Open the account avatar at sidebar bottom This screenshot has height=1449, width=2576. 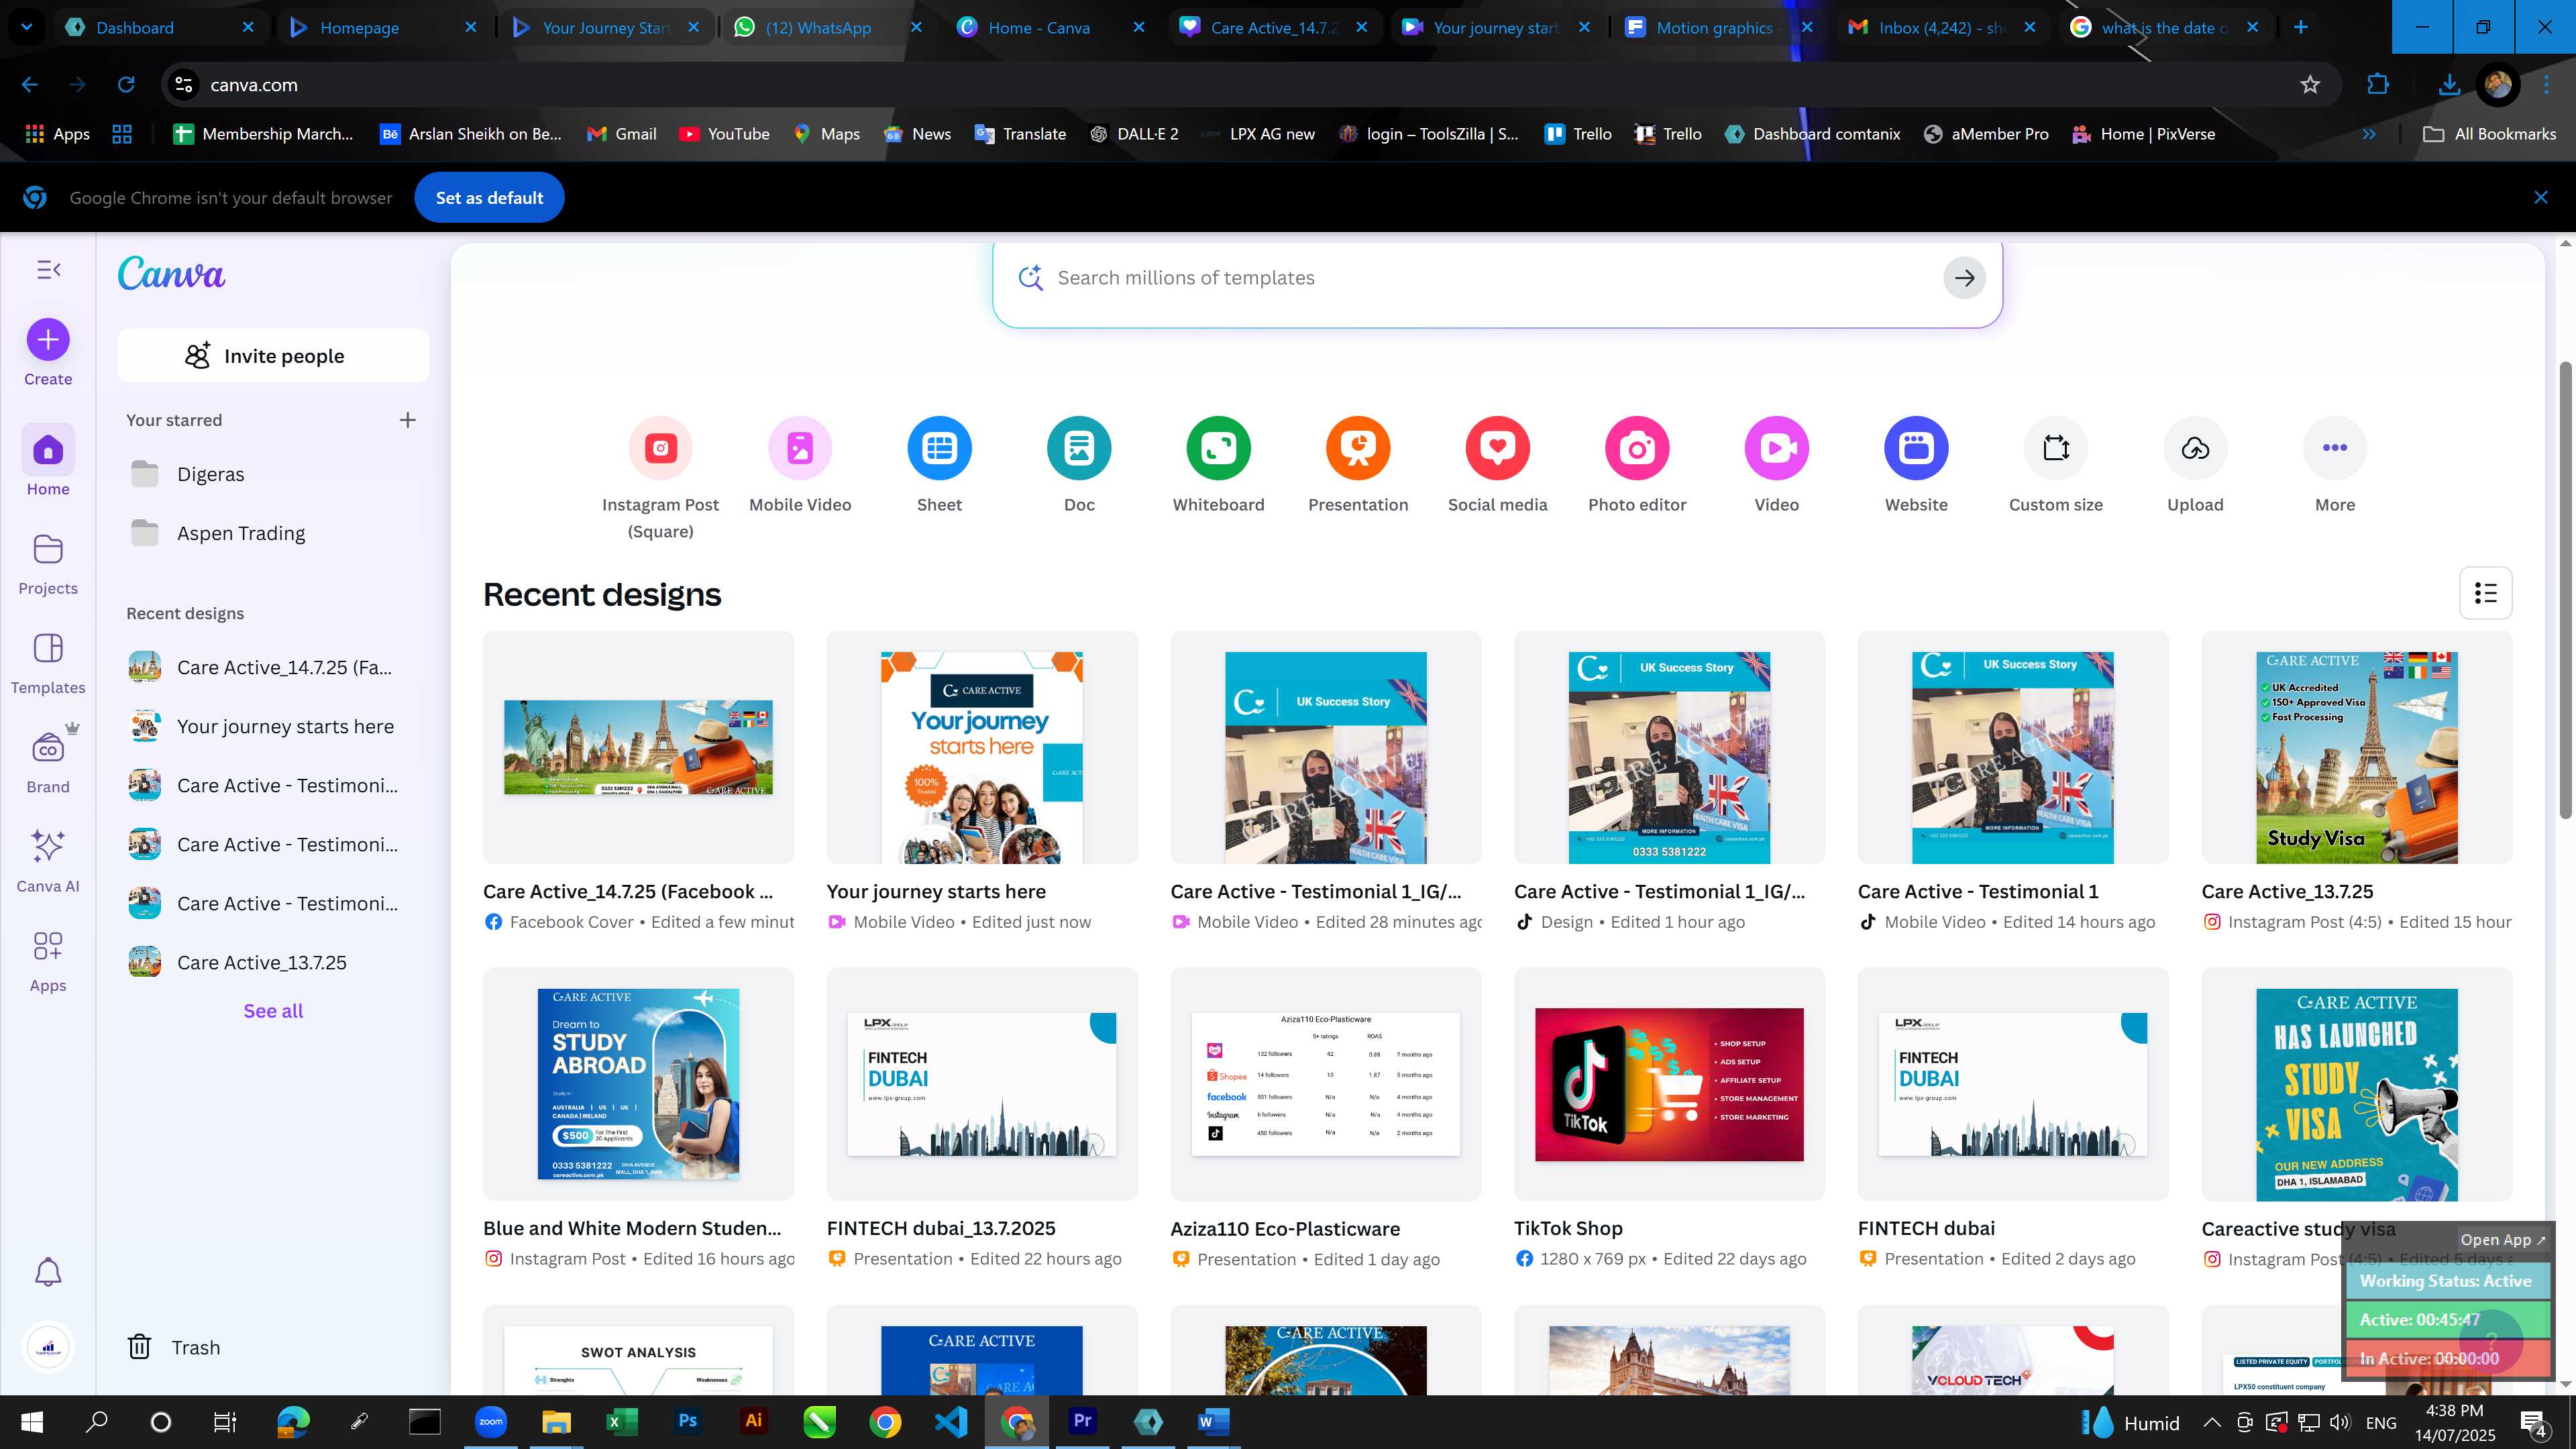48,1347
